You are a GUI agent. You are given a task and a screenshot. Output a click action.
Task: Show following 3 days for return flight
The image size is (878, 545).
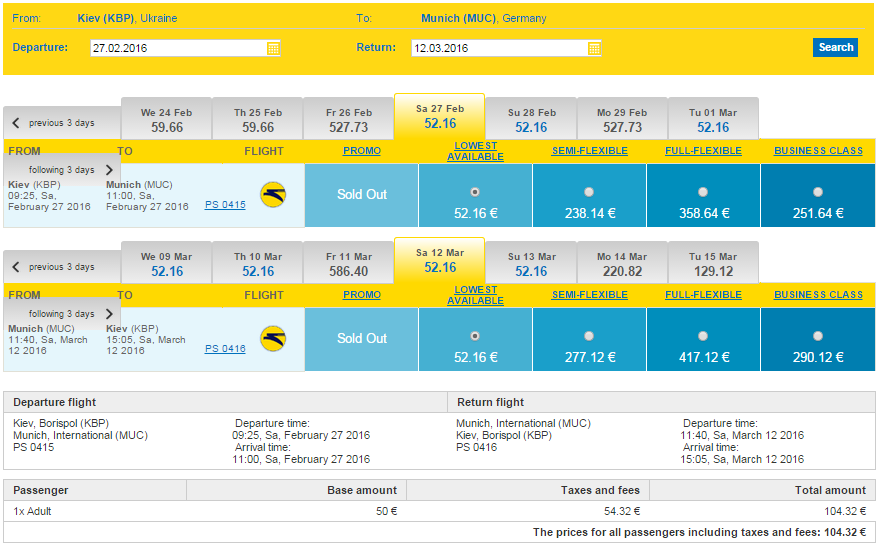[x=71, y=314]
